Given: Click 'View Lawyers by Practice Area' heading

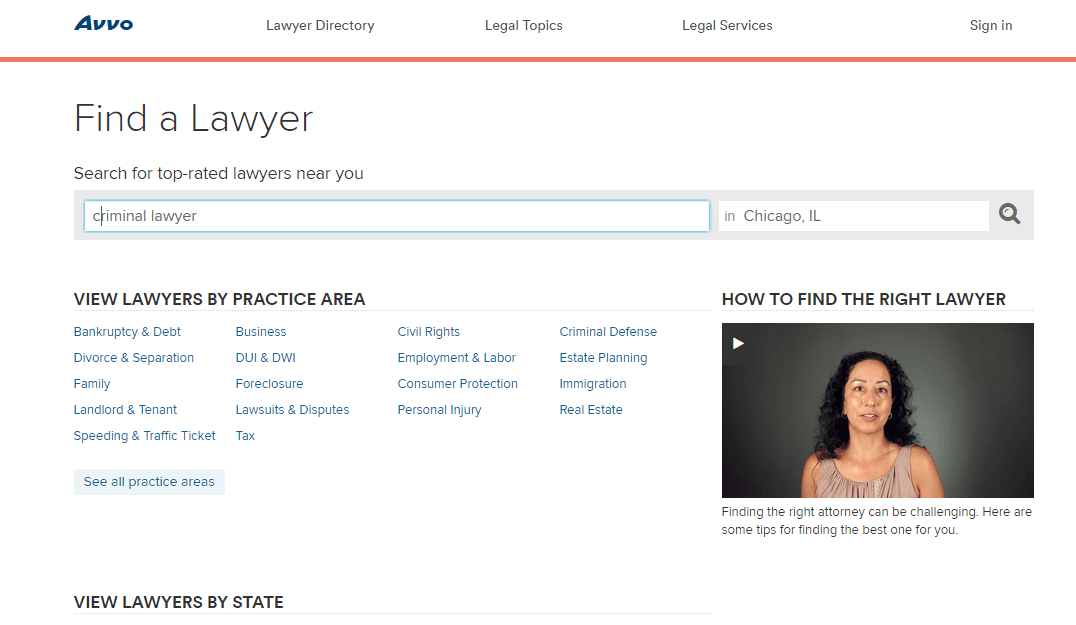Looking at the screenshot, I should point(220,299).
